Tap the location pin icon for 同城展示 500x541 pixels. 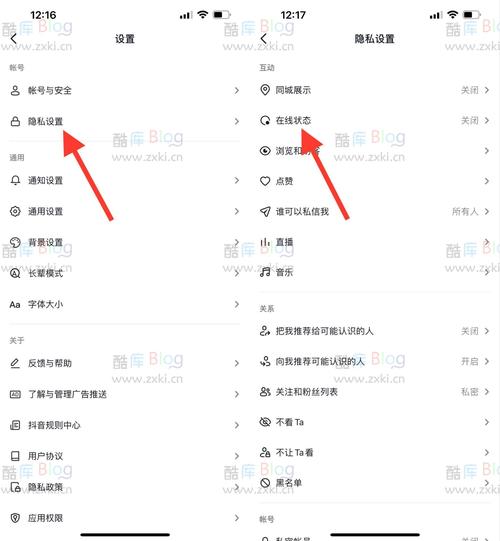pos(265,90)
